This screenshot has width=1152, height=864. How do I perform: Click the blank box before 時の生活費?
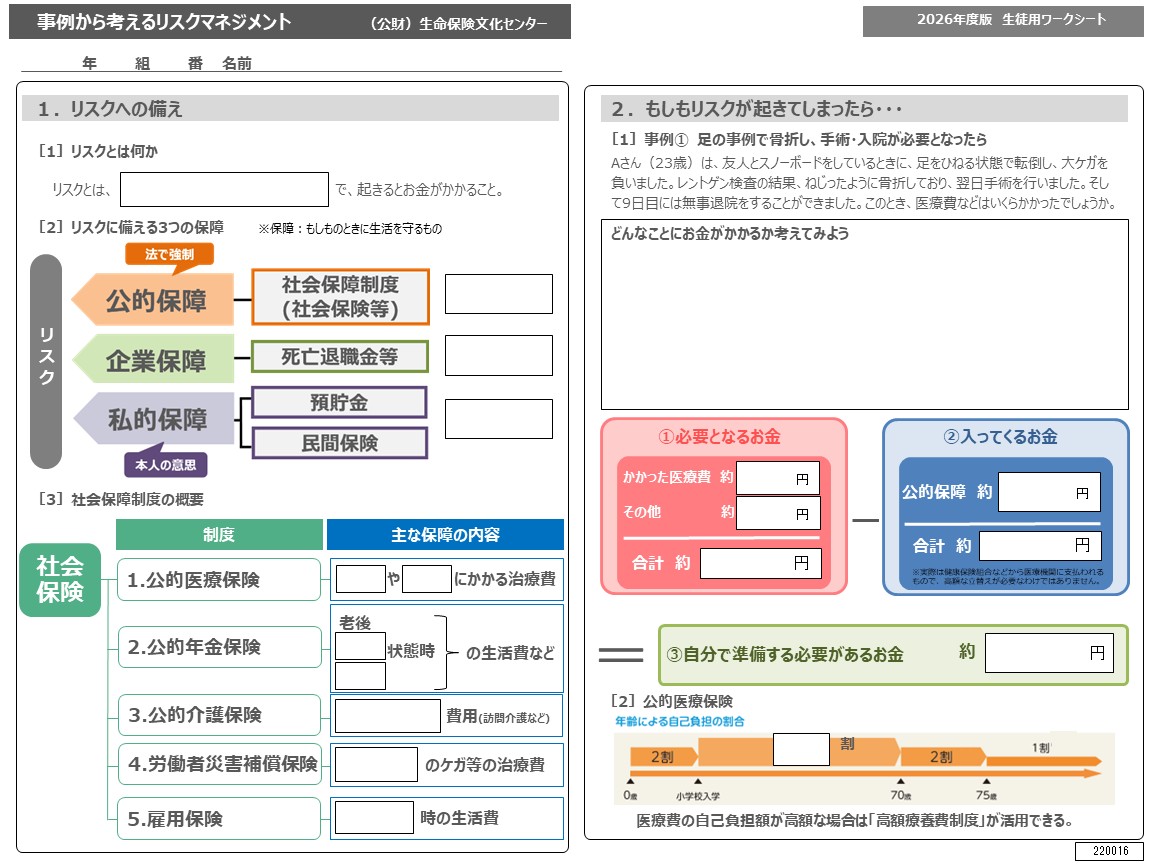point(373,818)
